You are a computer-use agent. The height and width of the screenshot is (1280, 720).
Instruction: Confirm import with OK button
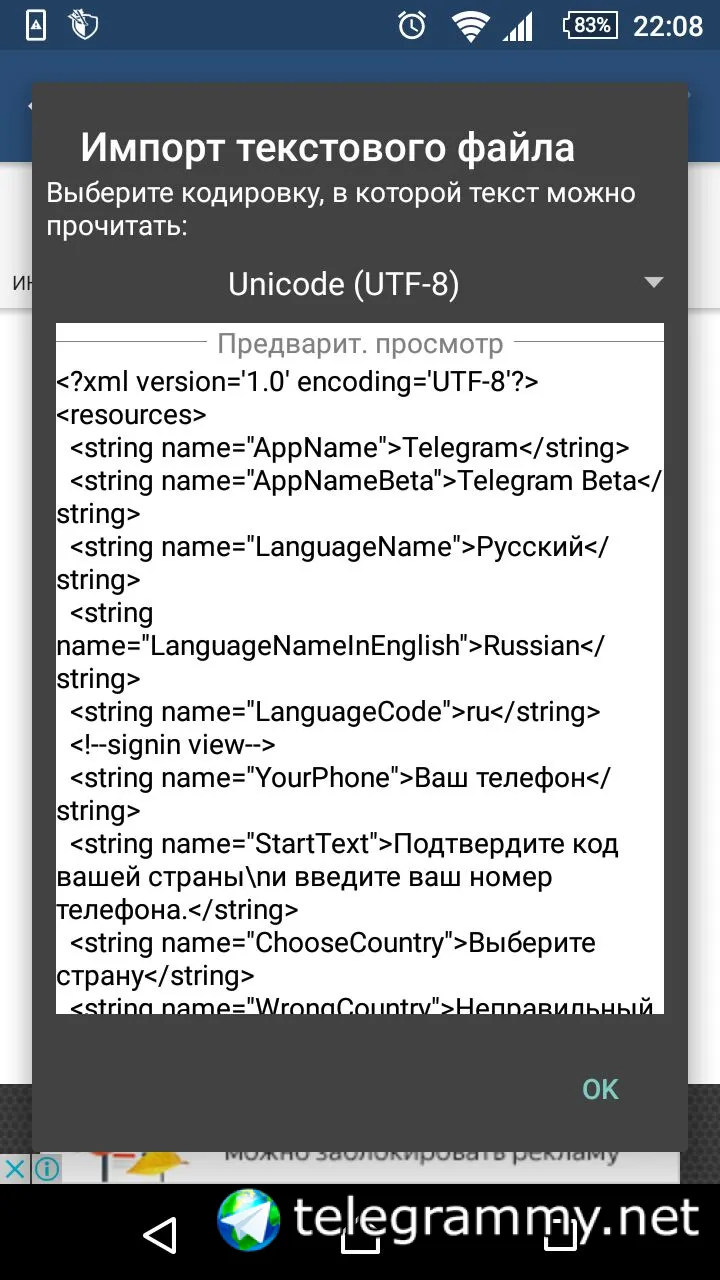tap(600, 1089)
